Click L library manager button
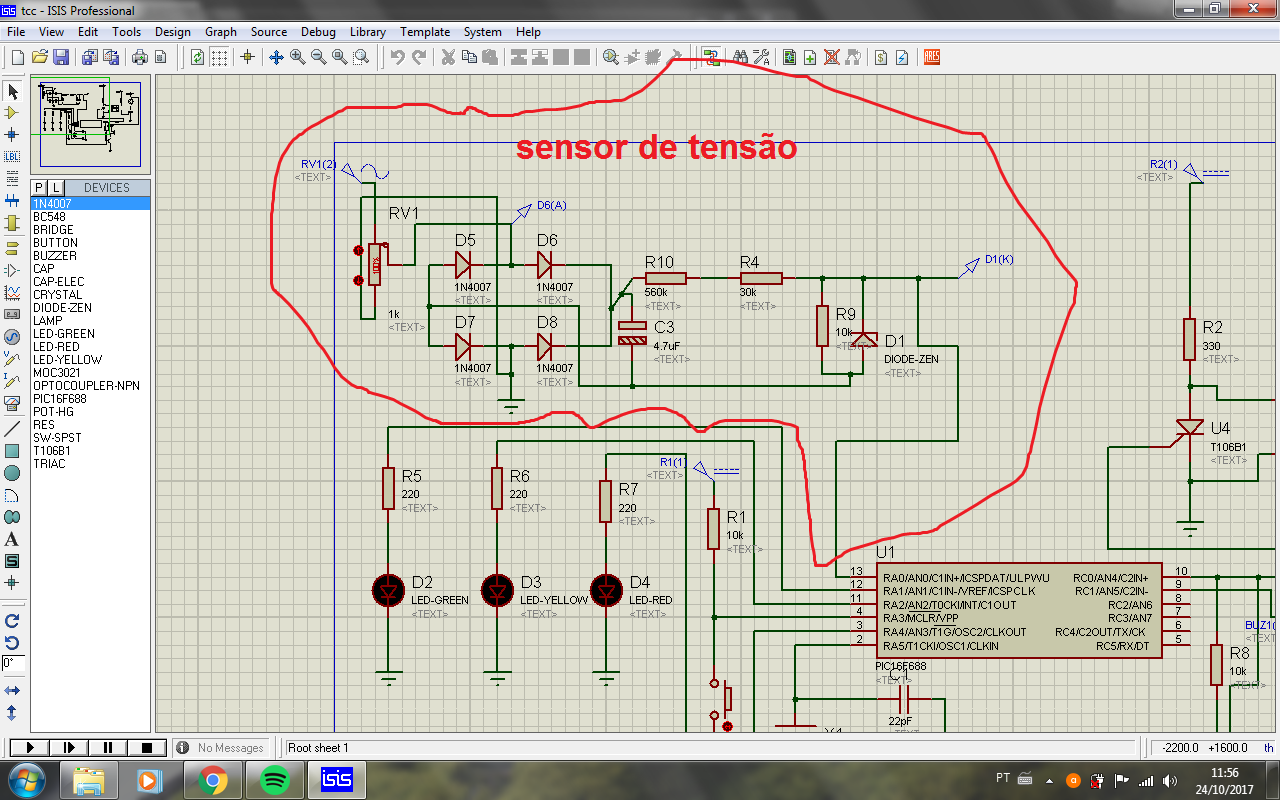Image resolution: width=1280 pixels, height=800 pixels. [x=56, y=188]
